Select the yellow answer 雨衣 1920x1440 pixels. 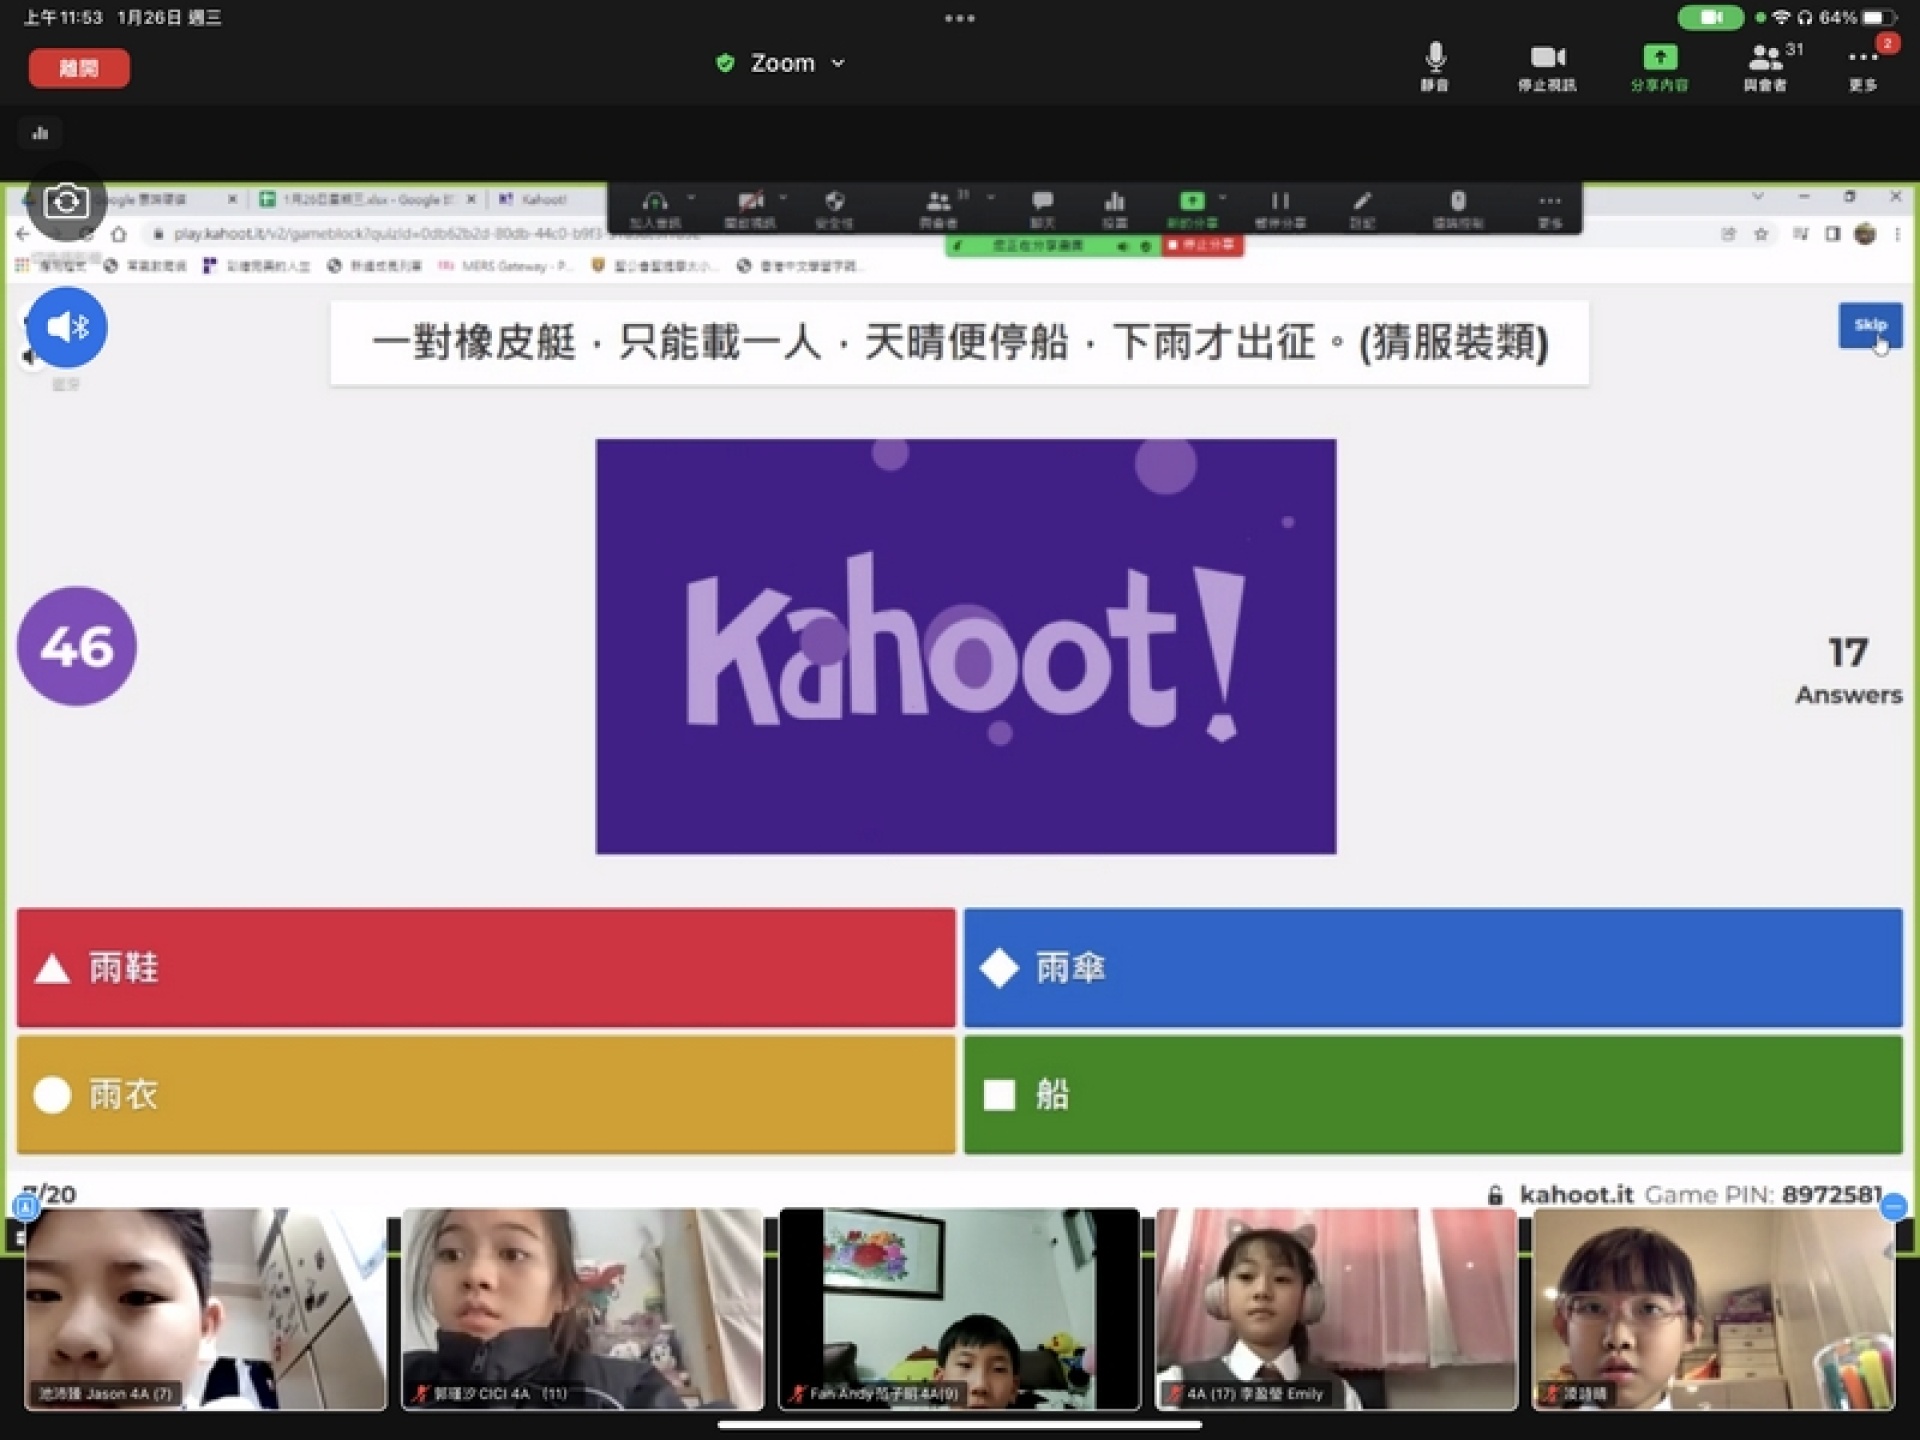[486, 1094]
